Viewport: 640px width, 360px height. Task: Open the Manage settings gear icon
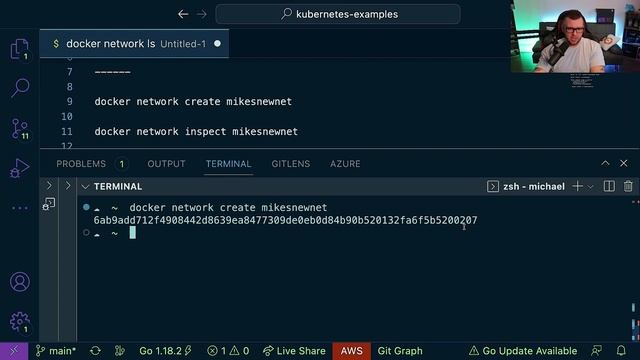pyautogui.click(x=20, y=322)
